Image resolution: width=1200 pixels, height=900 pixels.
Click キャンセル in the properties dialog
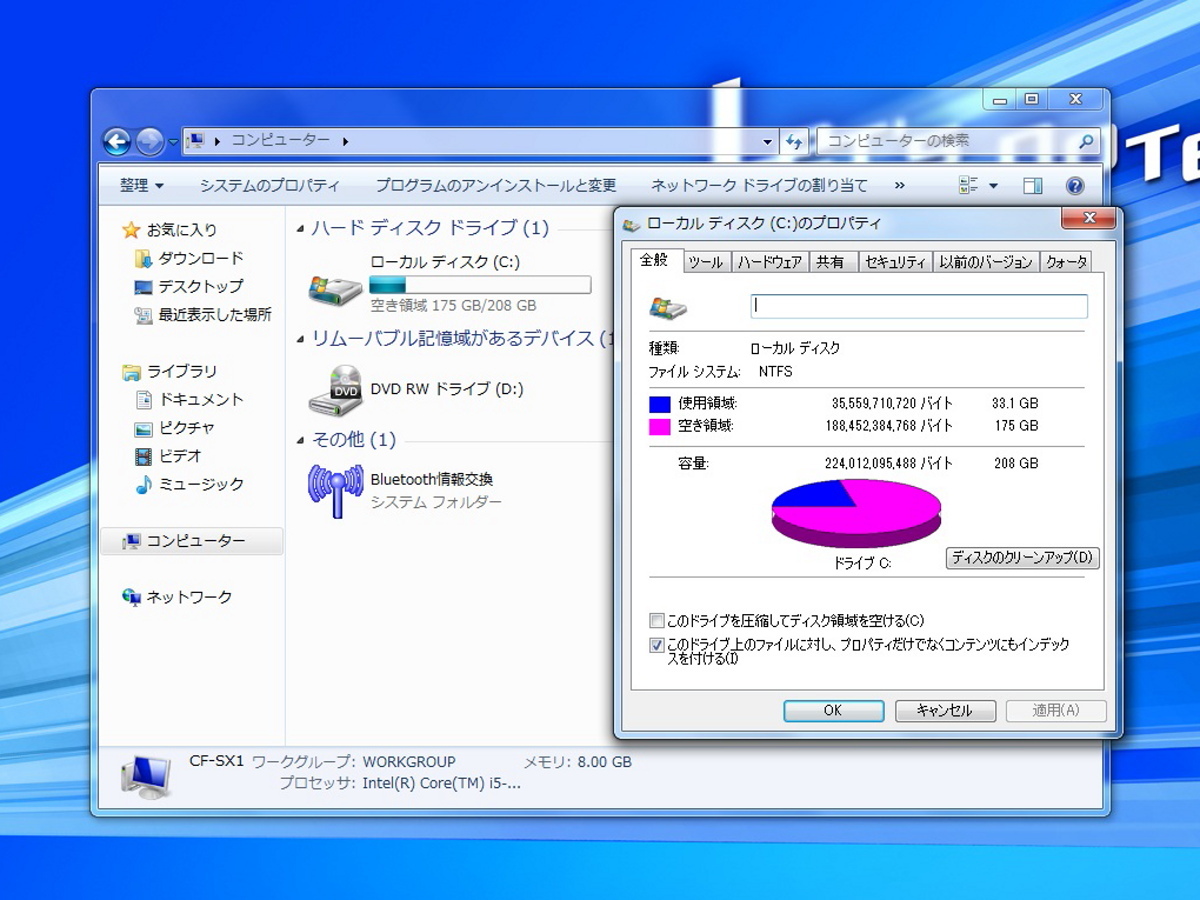(x=945, y=711)
